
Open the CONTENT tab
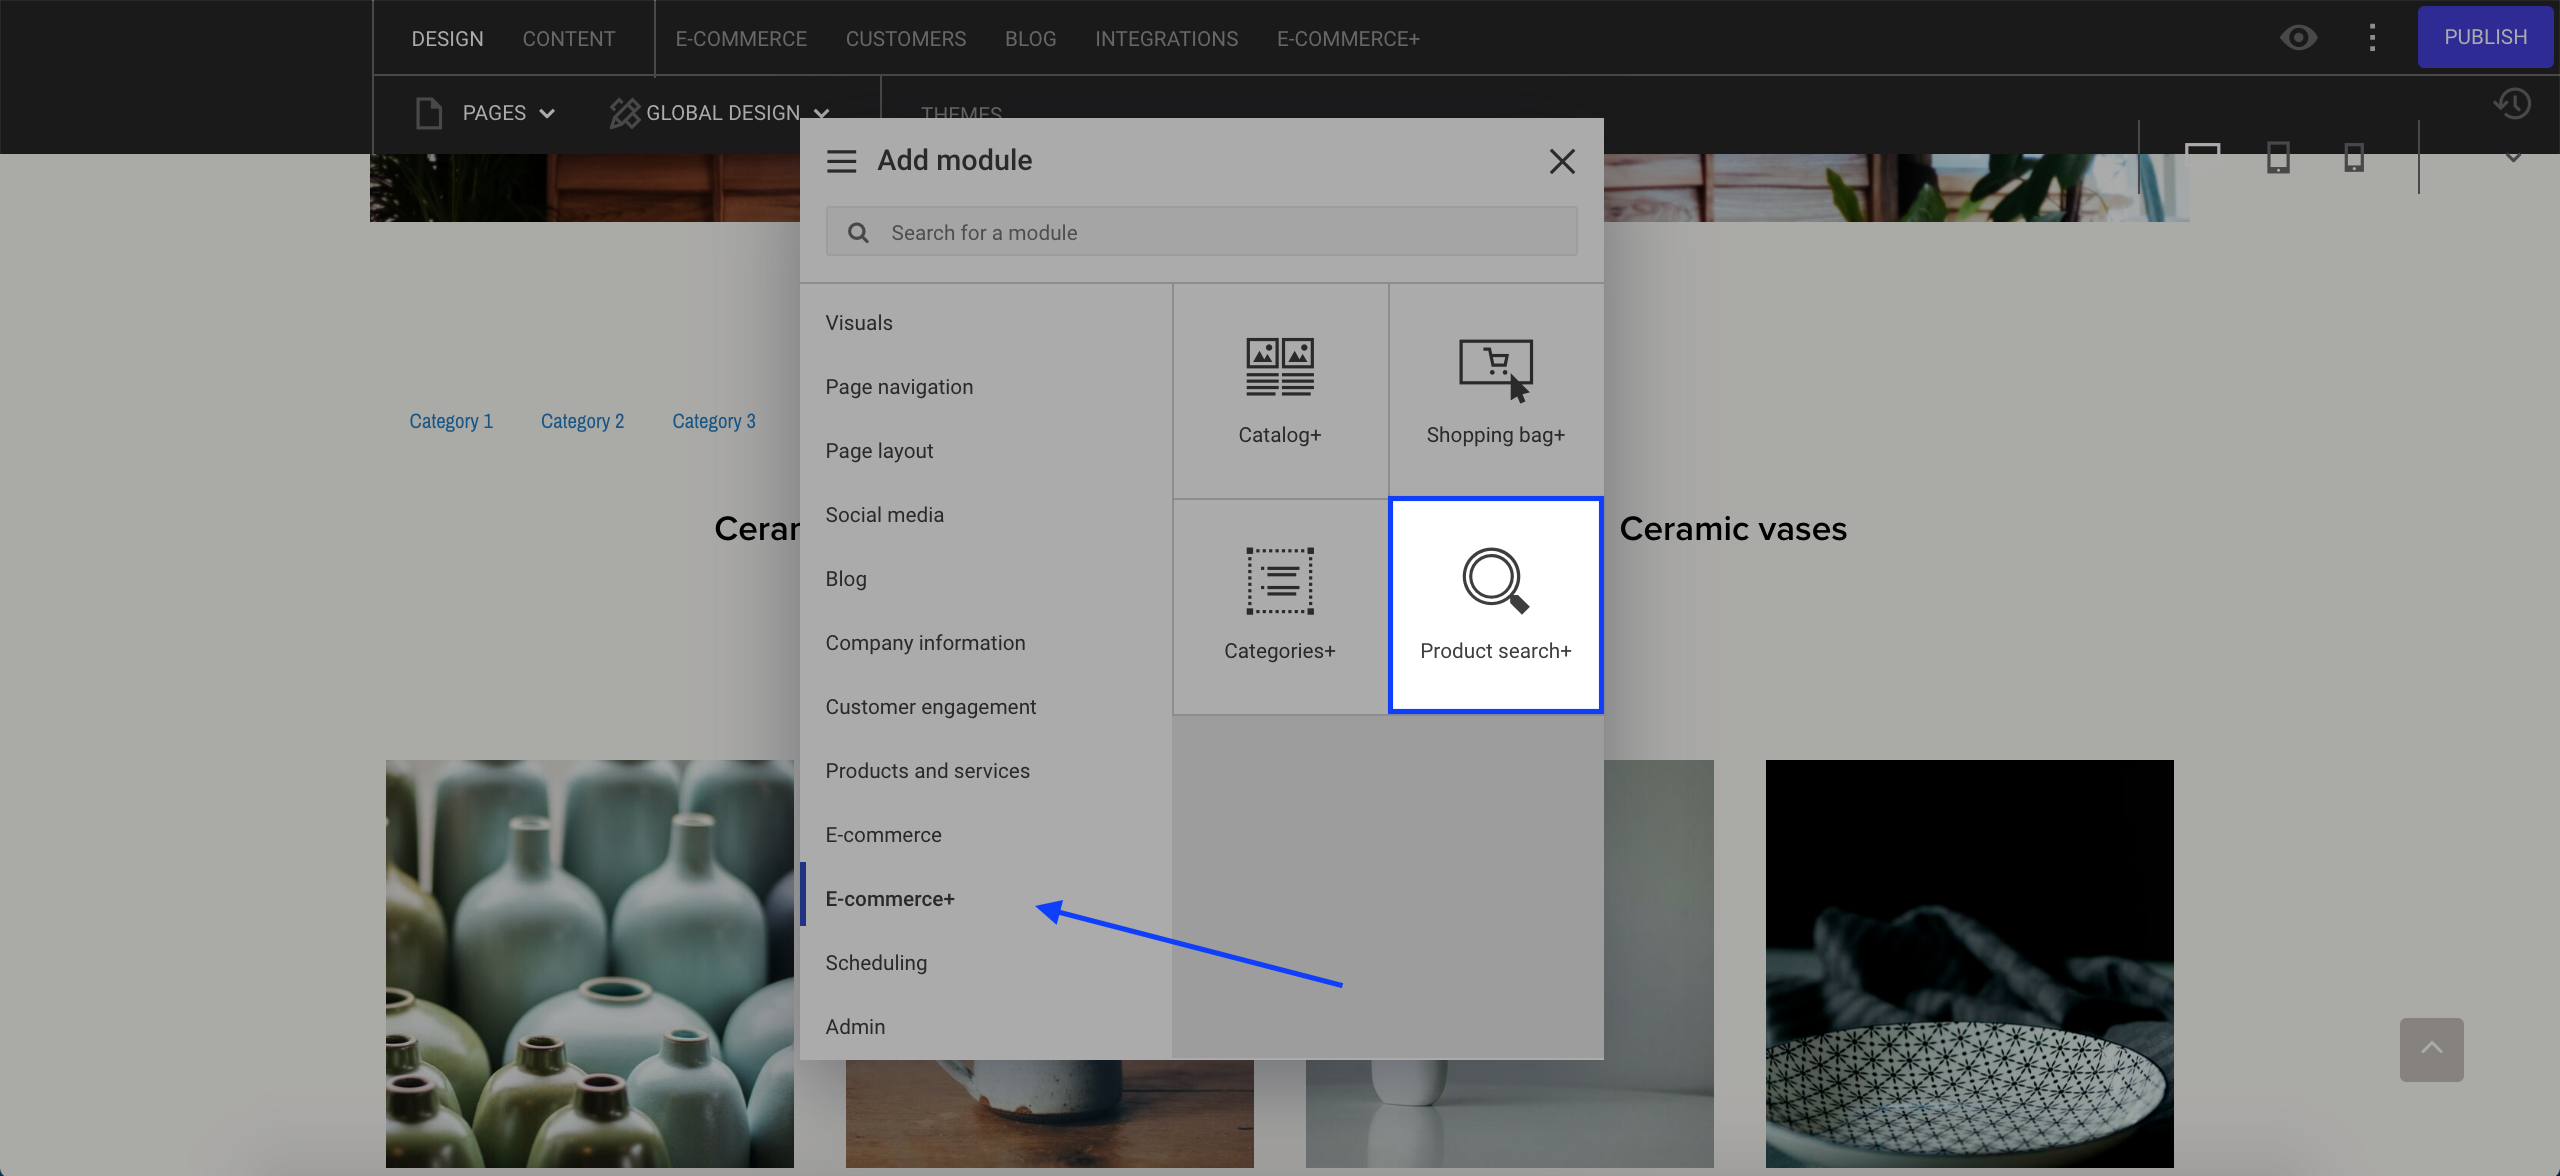569,39
